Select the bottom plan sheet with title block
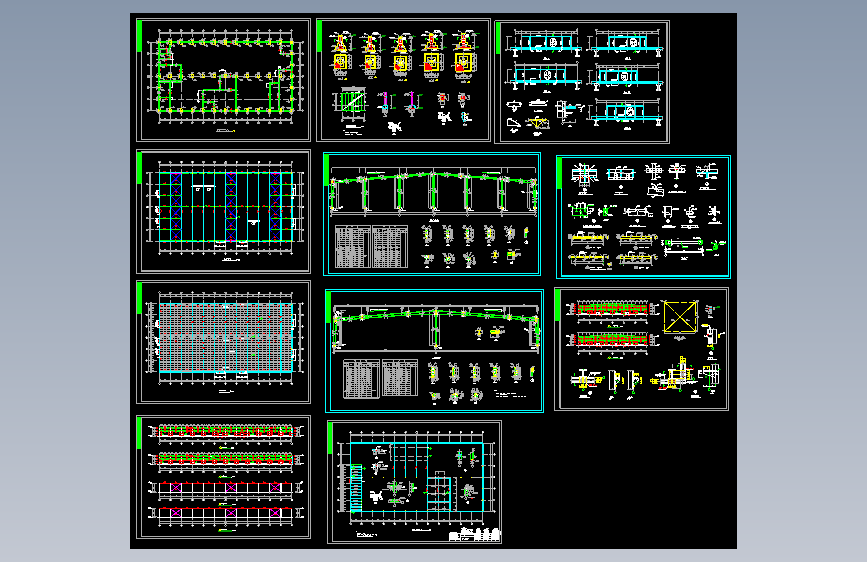Screen dimensions: 867x562 coord(415,482)
